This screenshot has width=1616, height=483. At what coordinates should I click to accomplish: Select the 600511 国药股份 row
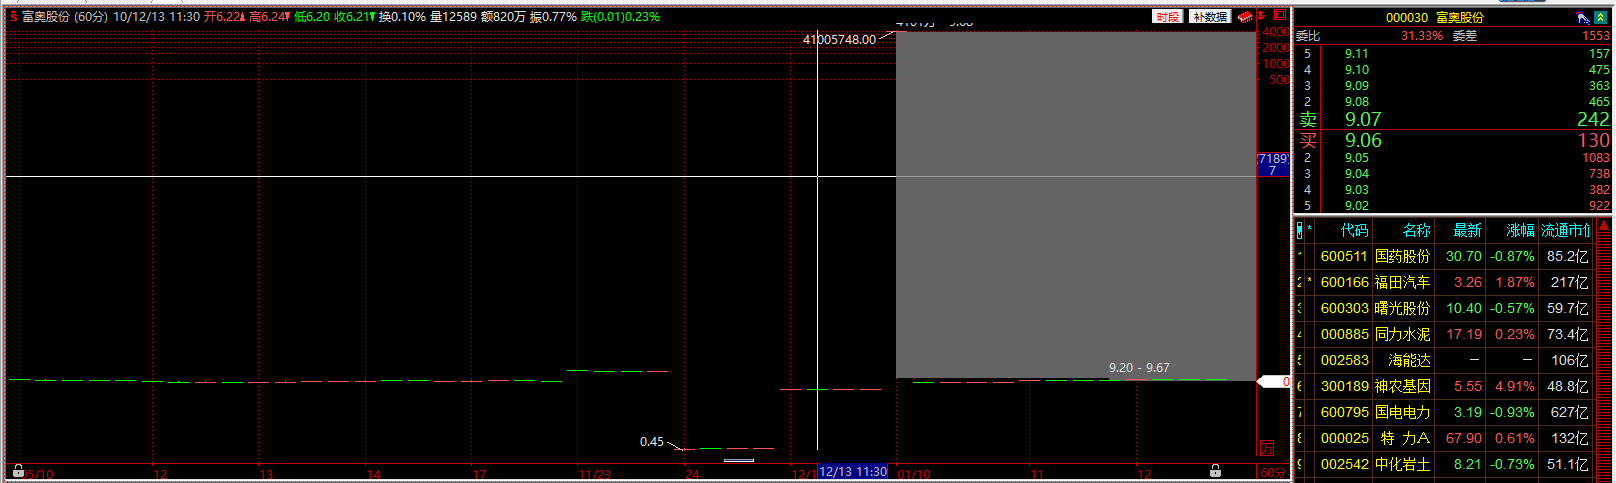1443,256
